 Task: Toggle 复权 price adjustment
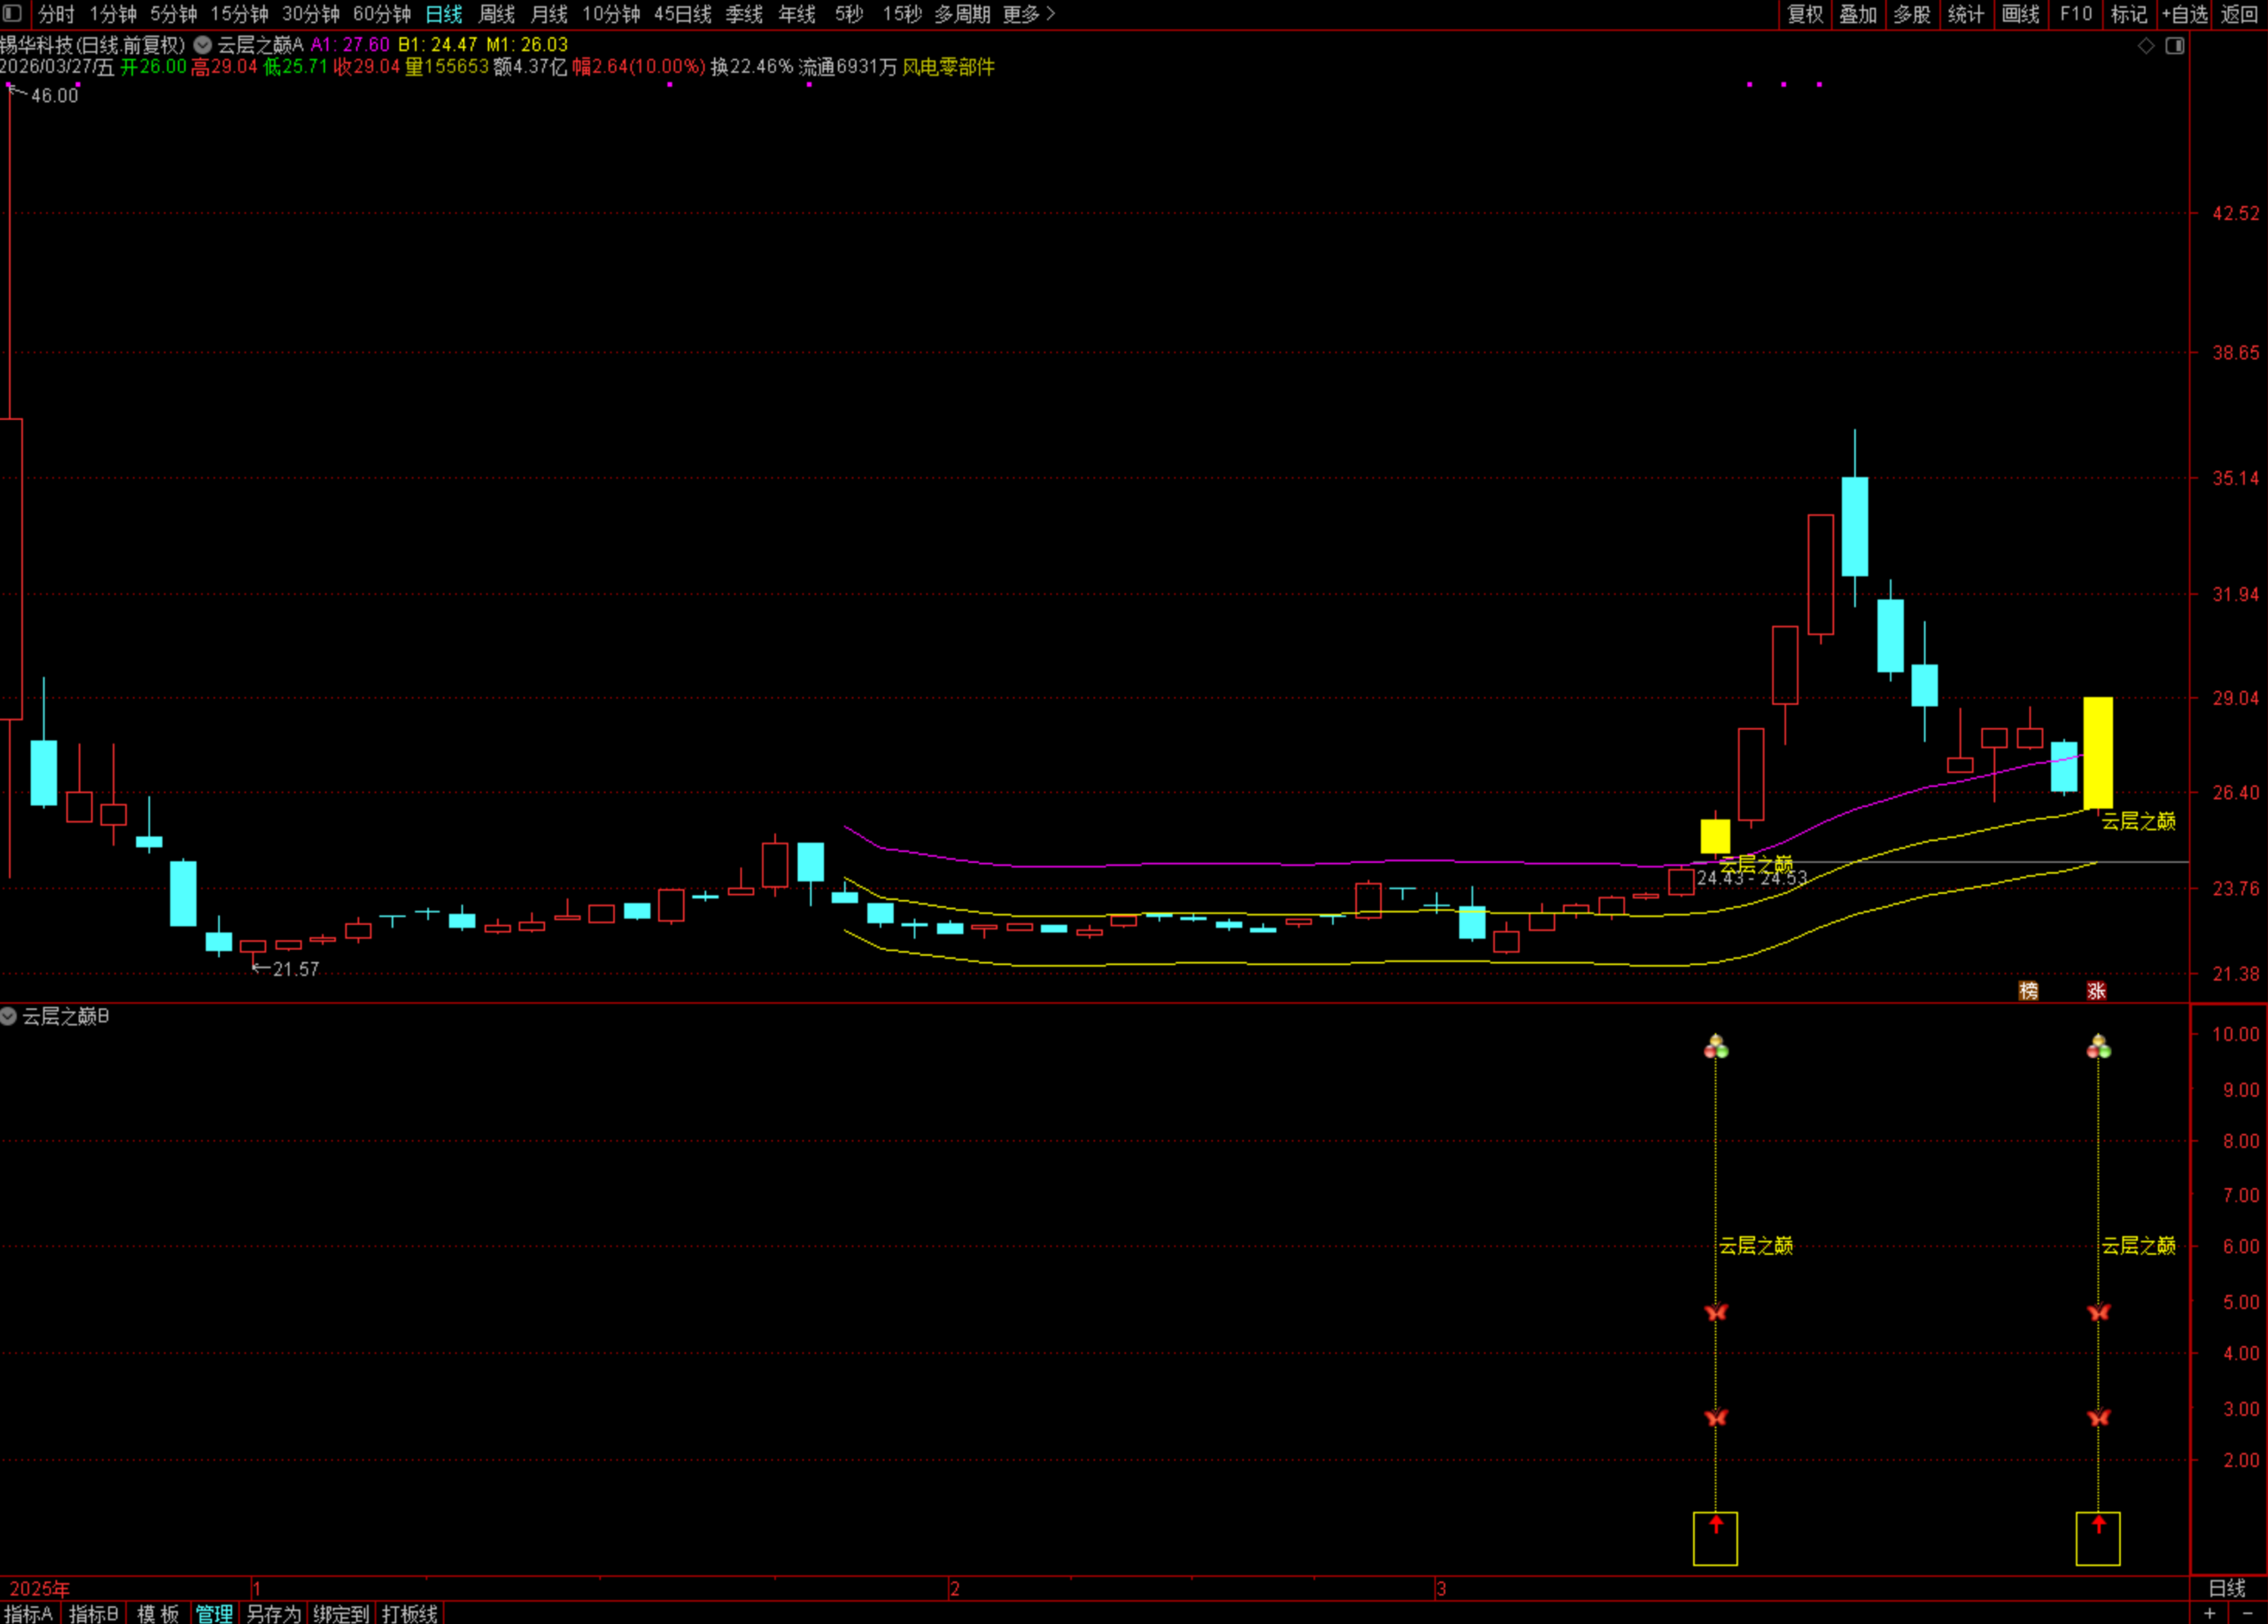(x=1805, y=14)
